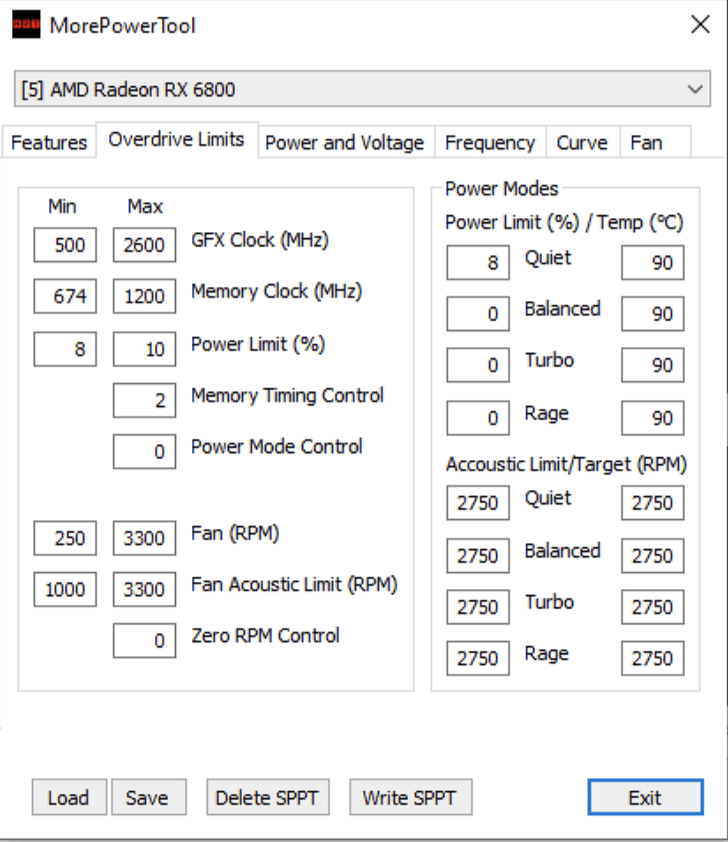Screen dimensions: 728x842
Task: Click the MorePowerTool app icon in title bar
Action: 26,25
